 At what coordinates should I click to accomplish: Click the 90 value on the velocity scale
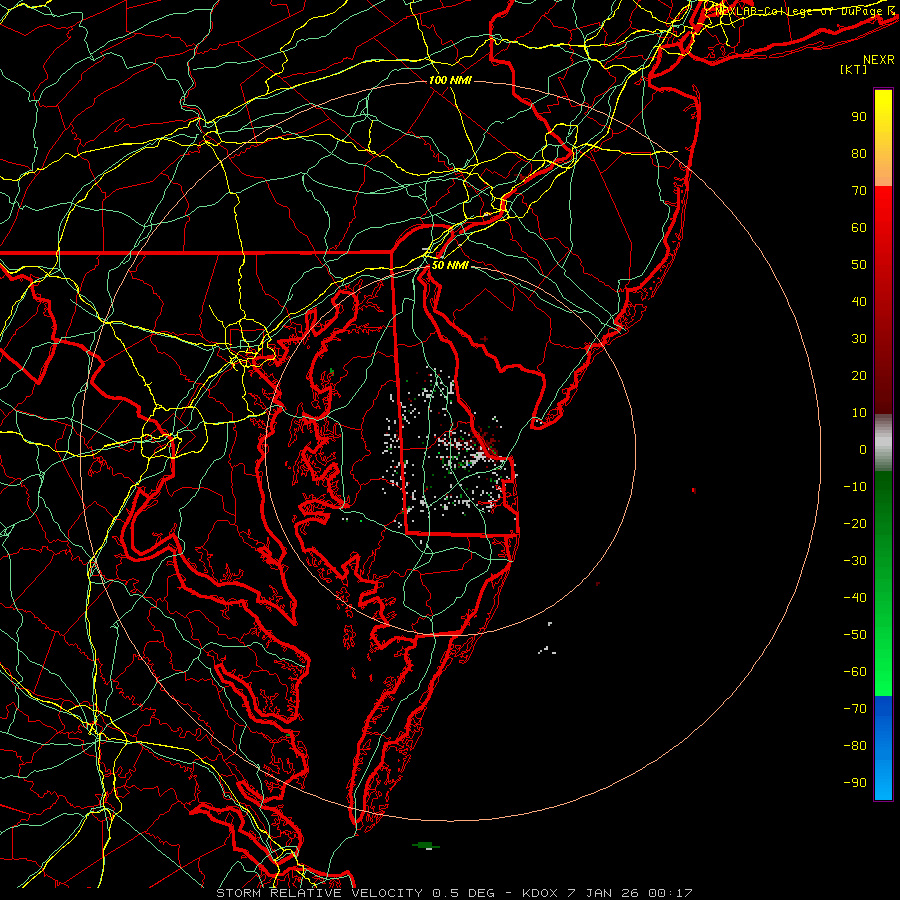pyautogui.click(x=859, y=117)
